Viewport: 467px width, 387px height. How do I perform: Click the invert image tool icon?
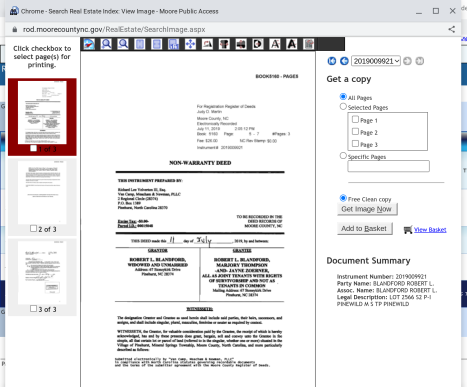pyautogui.click(x=258, y=44)
